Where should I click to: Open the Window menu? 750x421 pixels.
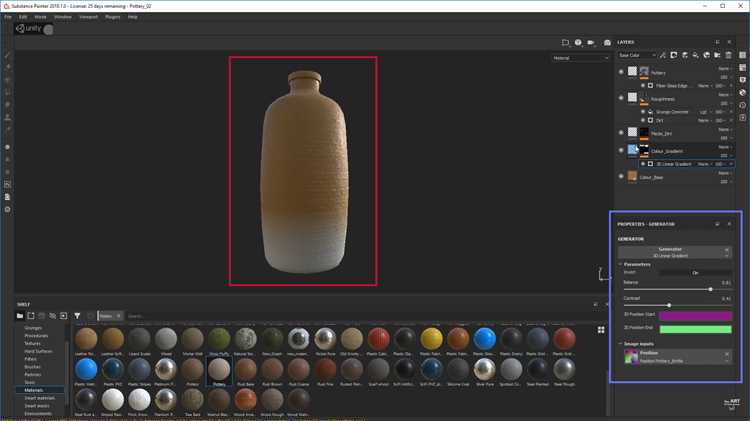click(x=63, y=17)
